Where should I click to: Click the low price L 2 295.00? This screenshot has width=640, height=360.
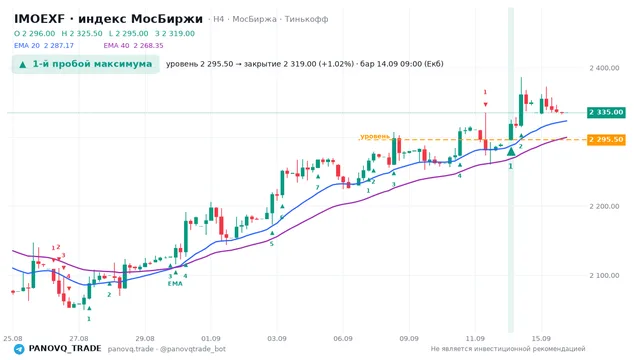(129, 33)
